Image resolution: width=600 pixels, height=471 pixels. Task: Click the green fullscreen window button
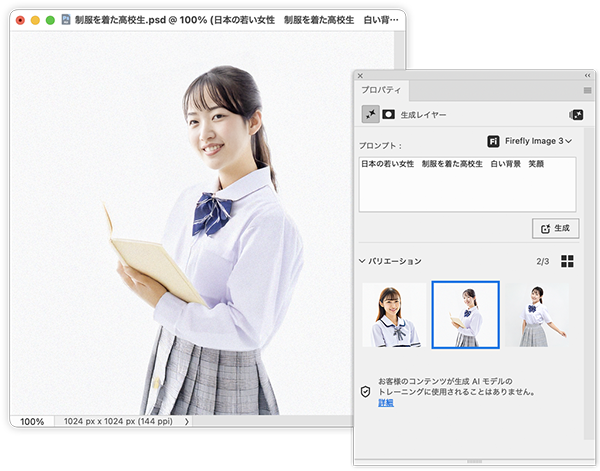[x=50, y=20]
